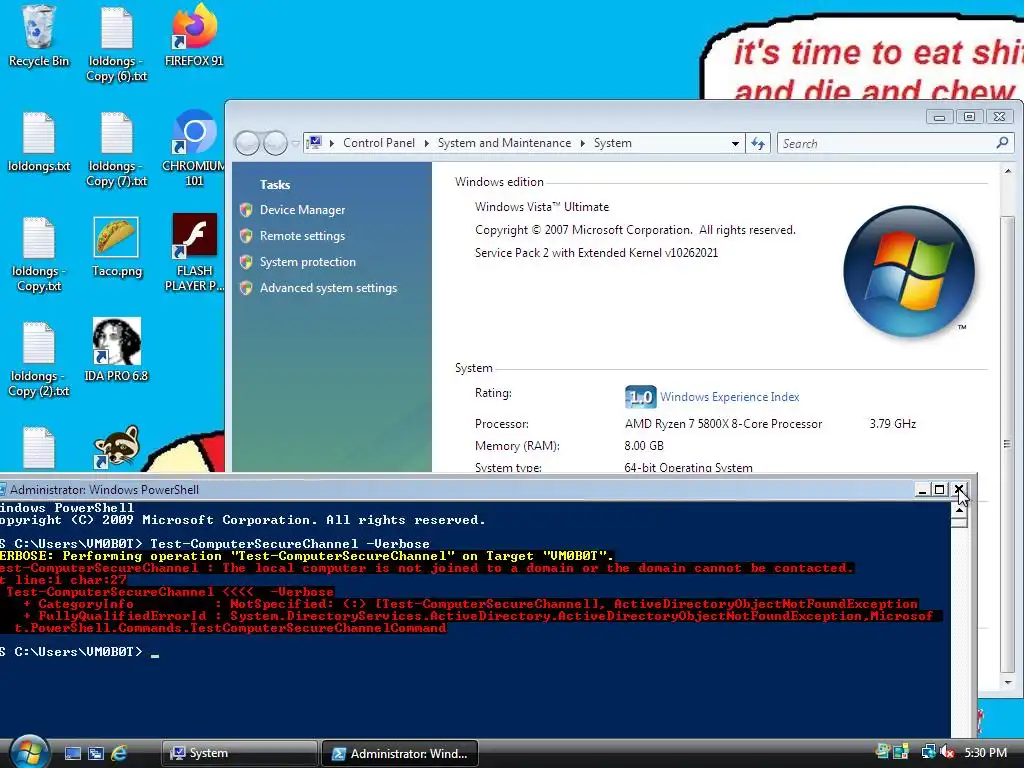Select the Taco.png image file
The height and width of the screenshot is (768, 1024).
117,247
